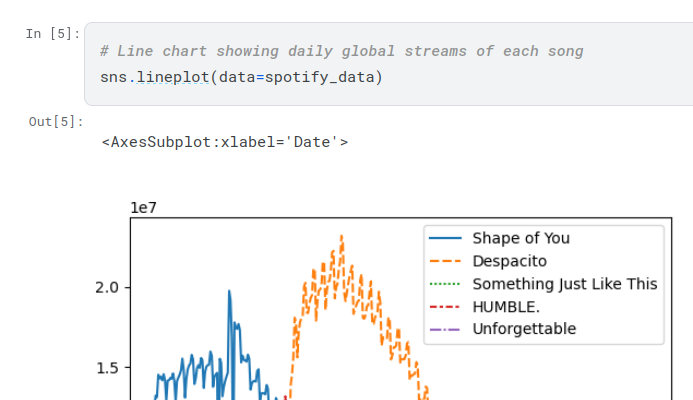Image resolution: width=693 pixels, height=400 pixels.
Task: Click the line chart comment in code cell
Action: click(341, 51)
